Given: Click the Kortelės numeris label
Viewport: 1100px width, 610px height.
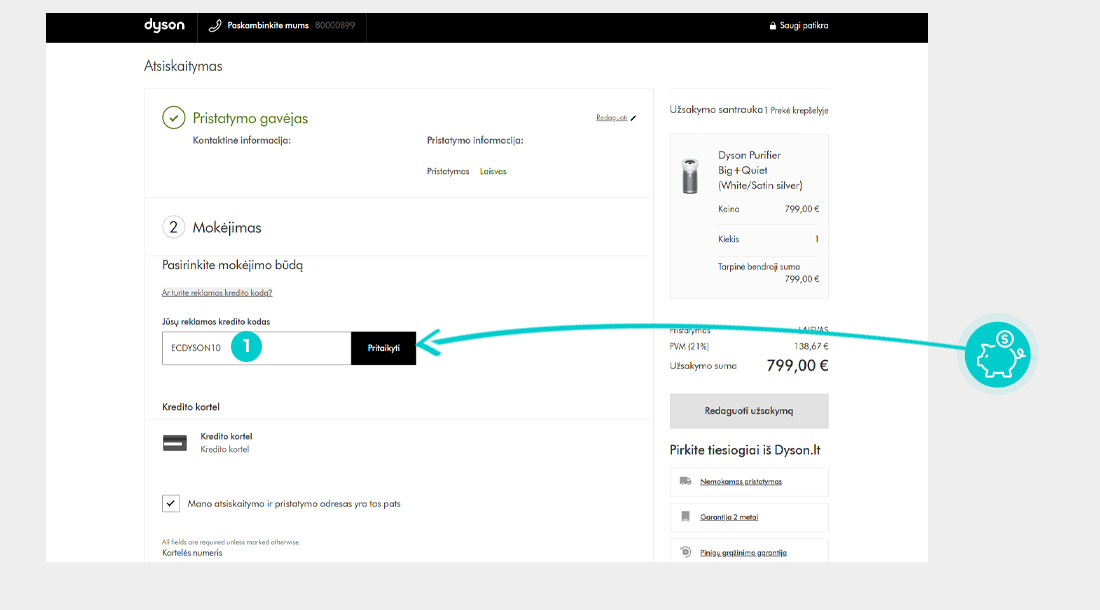Looking at the screenshot, I should pos(192,553).
